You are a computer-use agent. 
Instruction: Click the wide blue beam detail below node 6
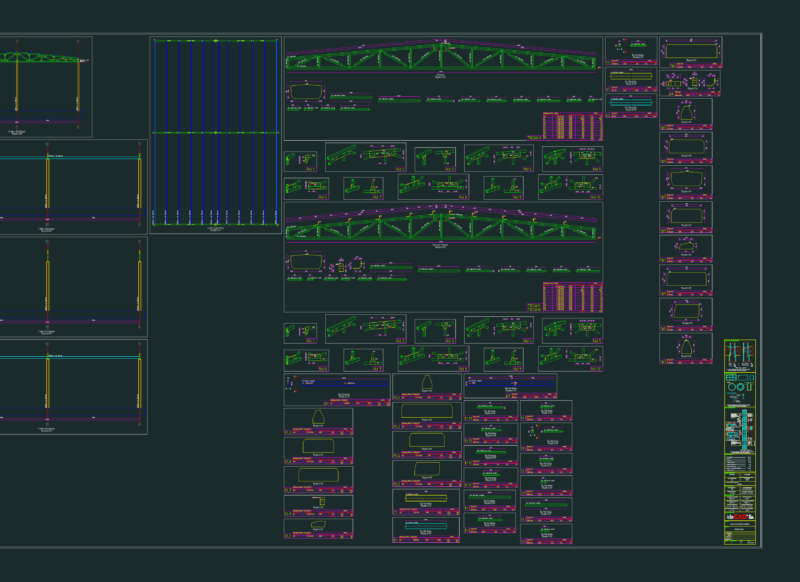337,390
